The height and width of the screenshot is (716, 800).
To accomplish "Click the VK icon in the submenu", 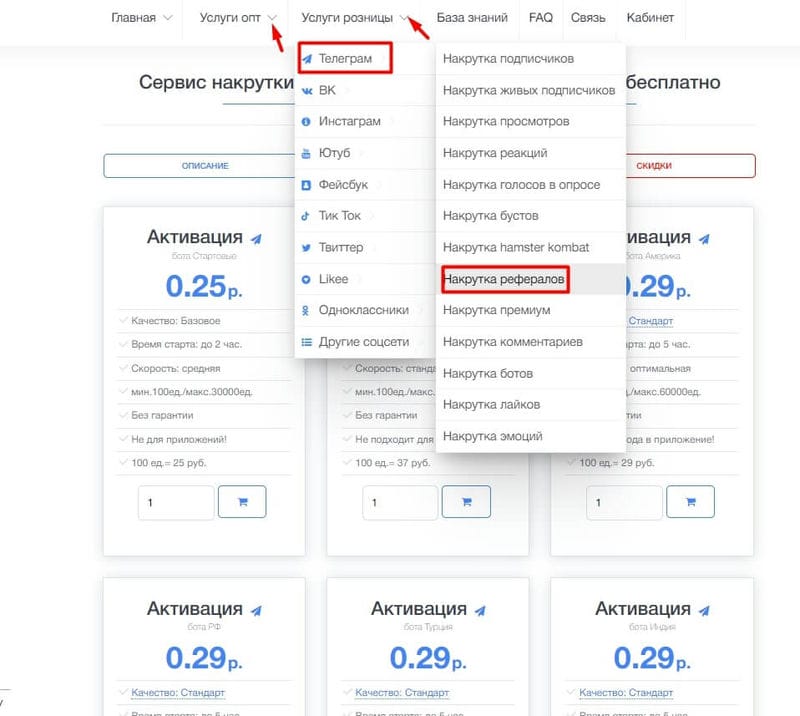I will (307, 91).
